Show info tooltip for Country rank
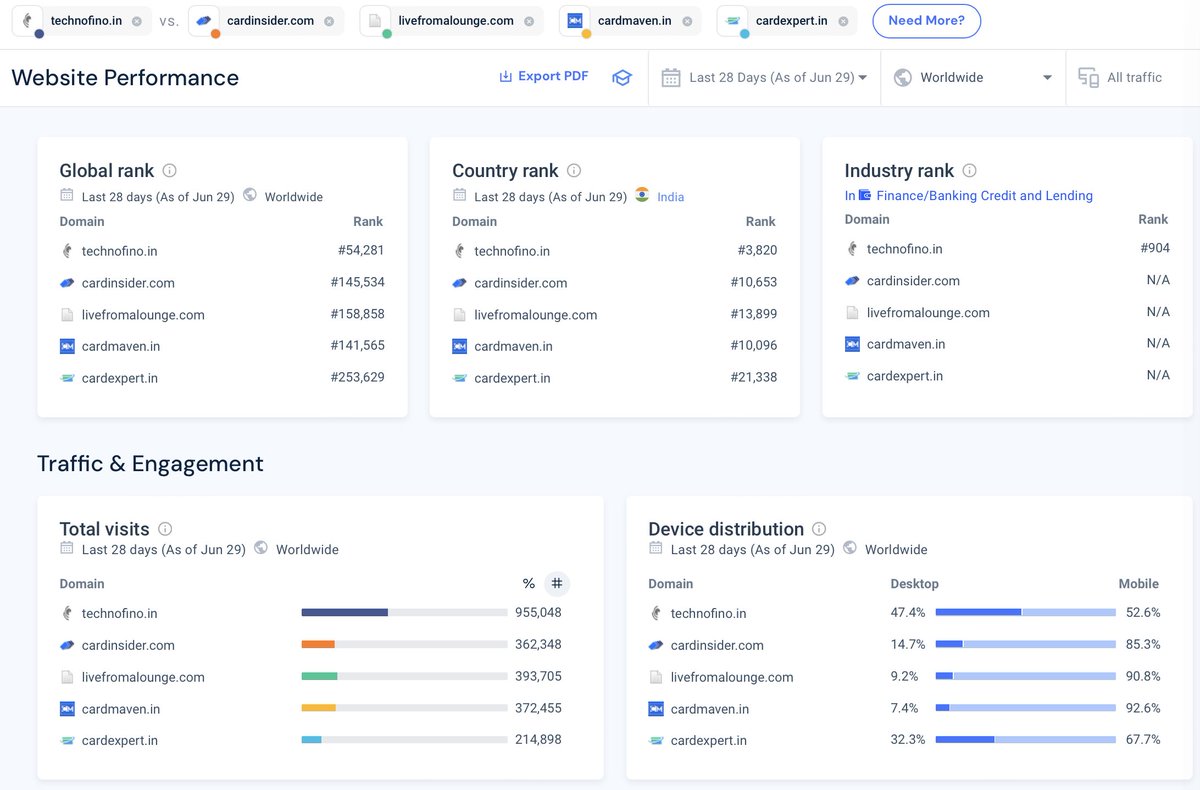The image size is (1200, 790). (x=574, y=171)
